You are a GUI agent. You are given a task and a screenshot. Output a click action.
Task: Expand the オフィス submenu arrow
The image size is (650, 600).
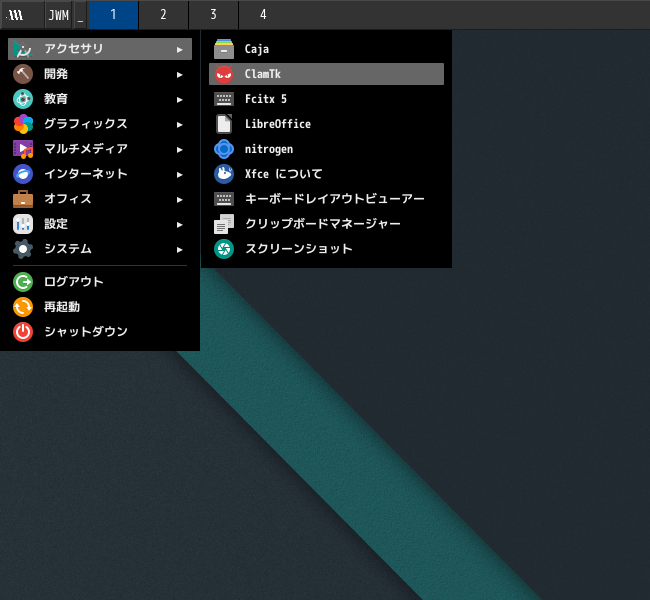179,199
